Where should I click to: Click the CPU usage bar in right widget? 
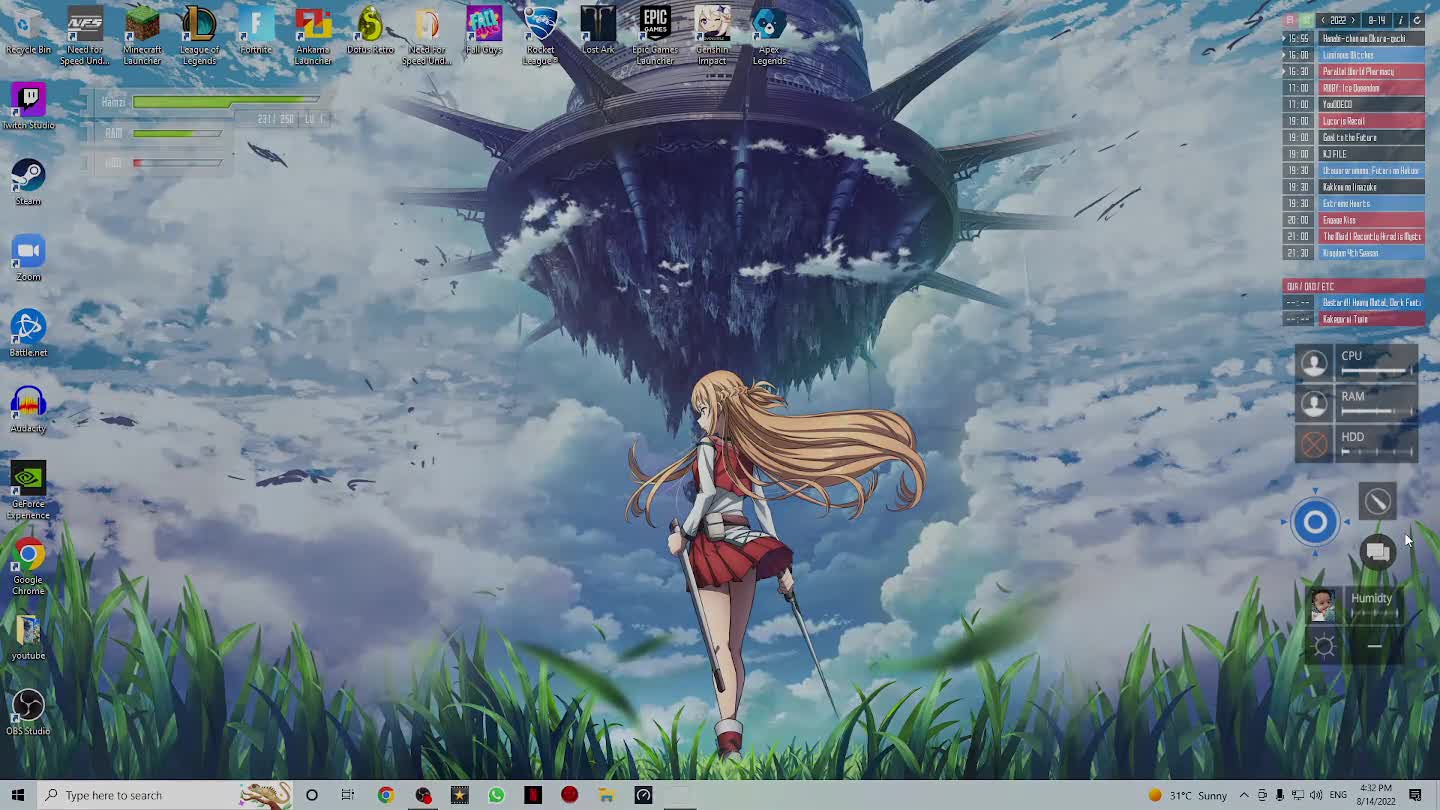[1378, 371]
